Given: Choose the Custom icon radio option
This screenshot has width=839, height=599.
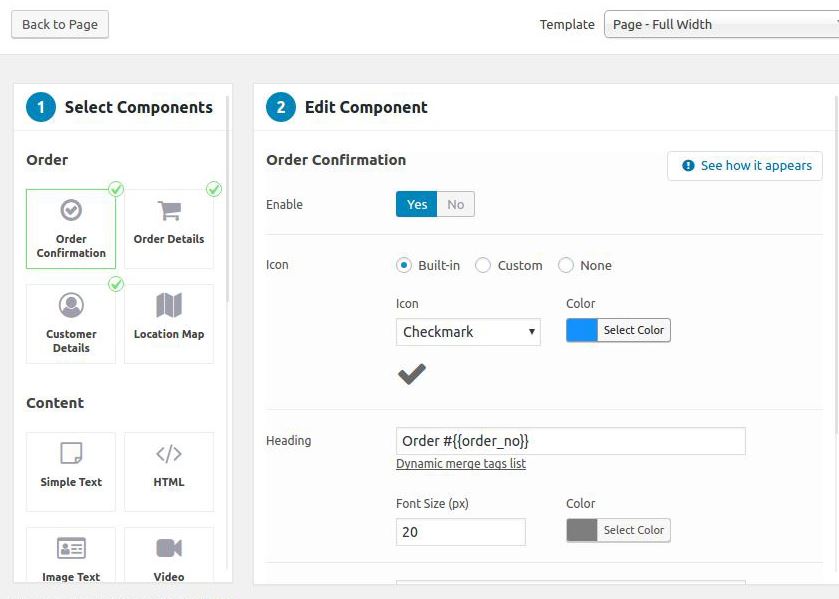Looking at the screenshot, I should [483, 265].
